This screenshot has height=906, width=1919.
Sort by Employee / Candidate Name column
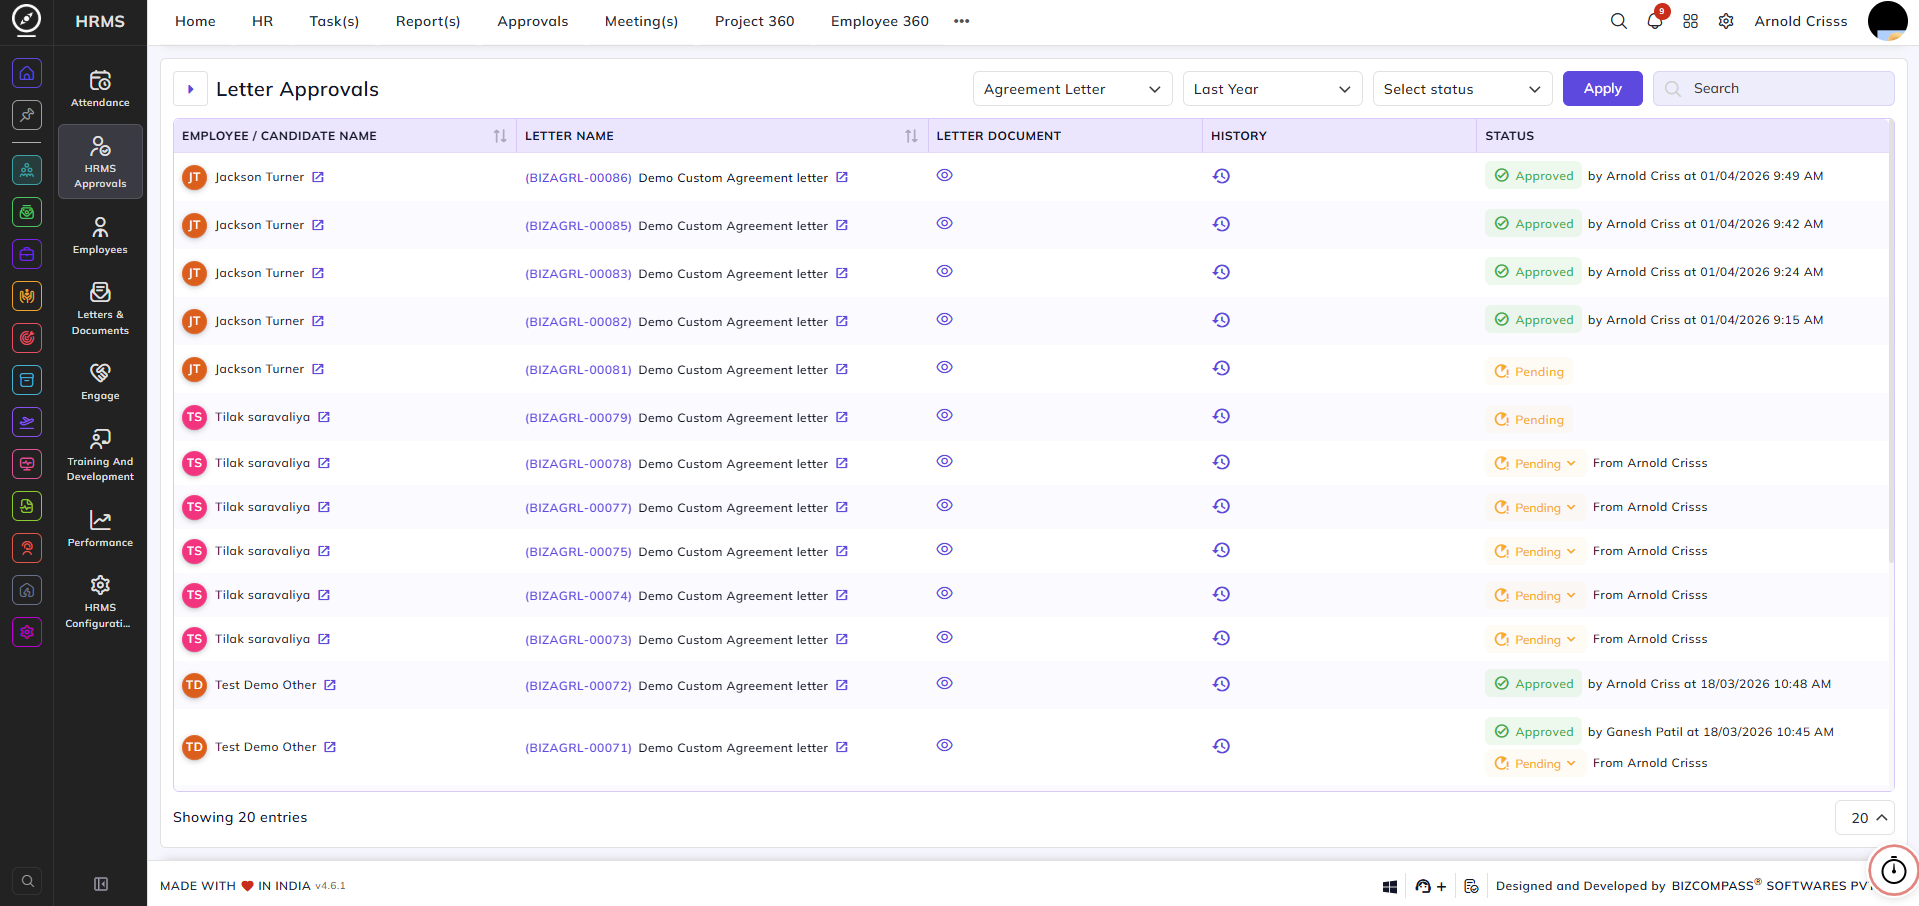click(x=500, y=136)
